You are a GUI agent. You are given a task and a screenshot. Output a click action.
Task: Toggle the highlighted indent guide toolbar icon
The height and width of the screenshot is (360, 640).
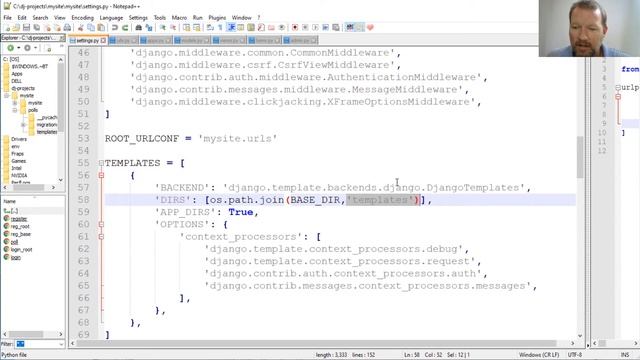point(231,28)
